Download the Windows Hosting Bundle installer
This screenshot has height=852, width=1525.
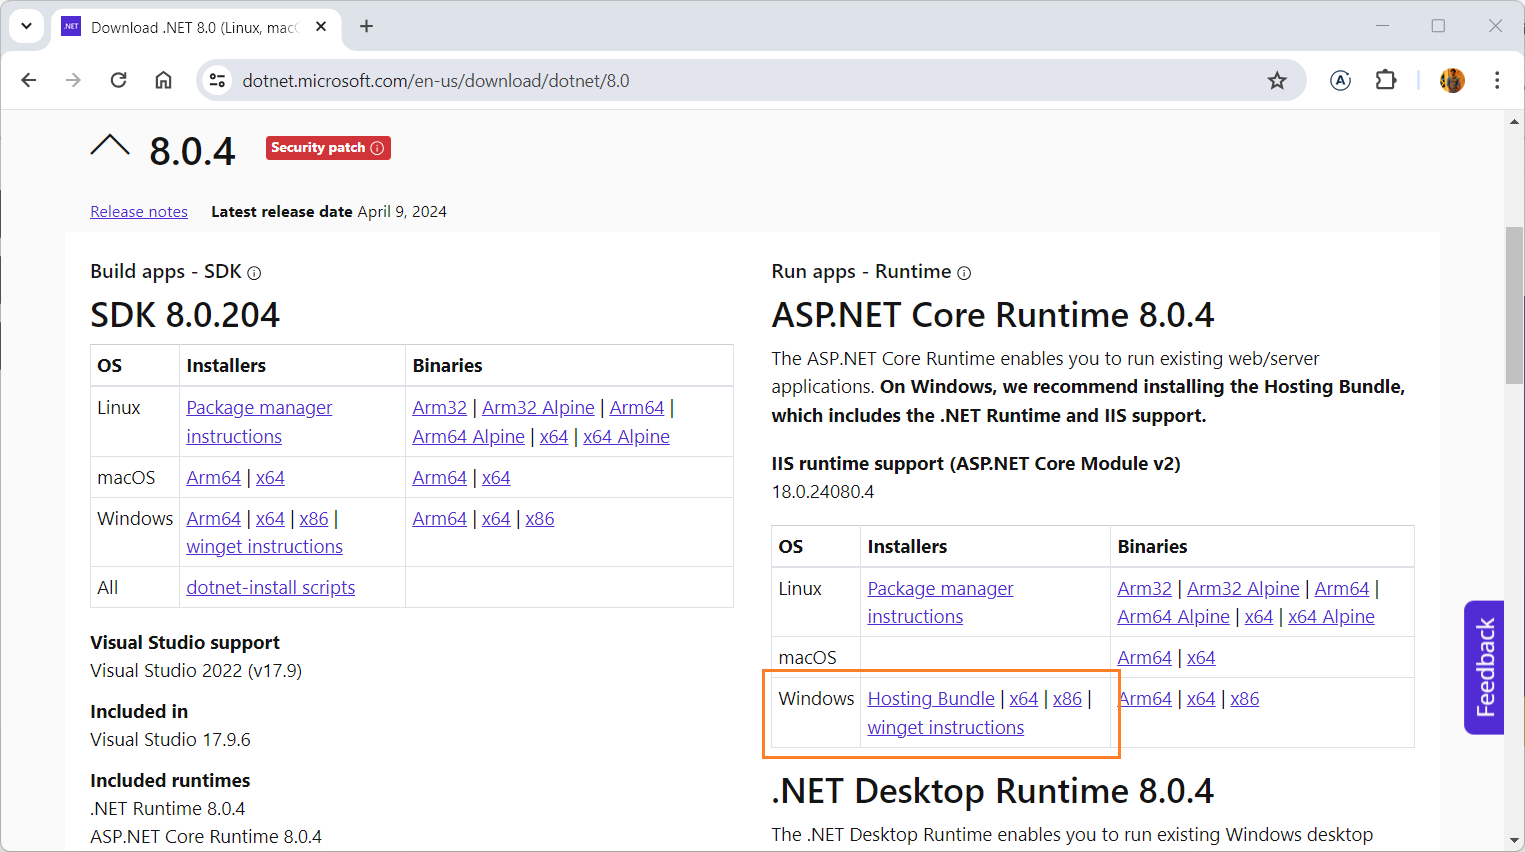click(x=930, y=699)
